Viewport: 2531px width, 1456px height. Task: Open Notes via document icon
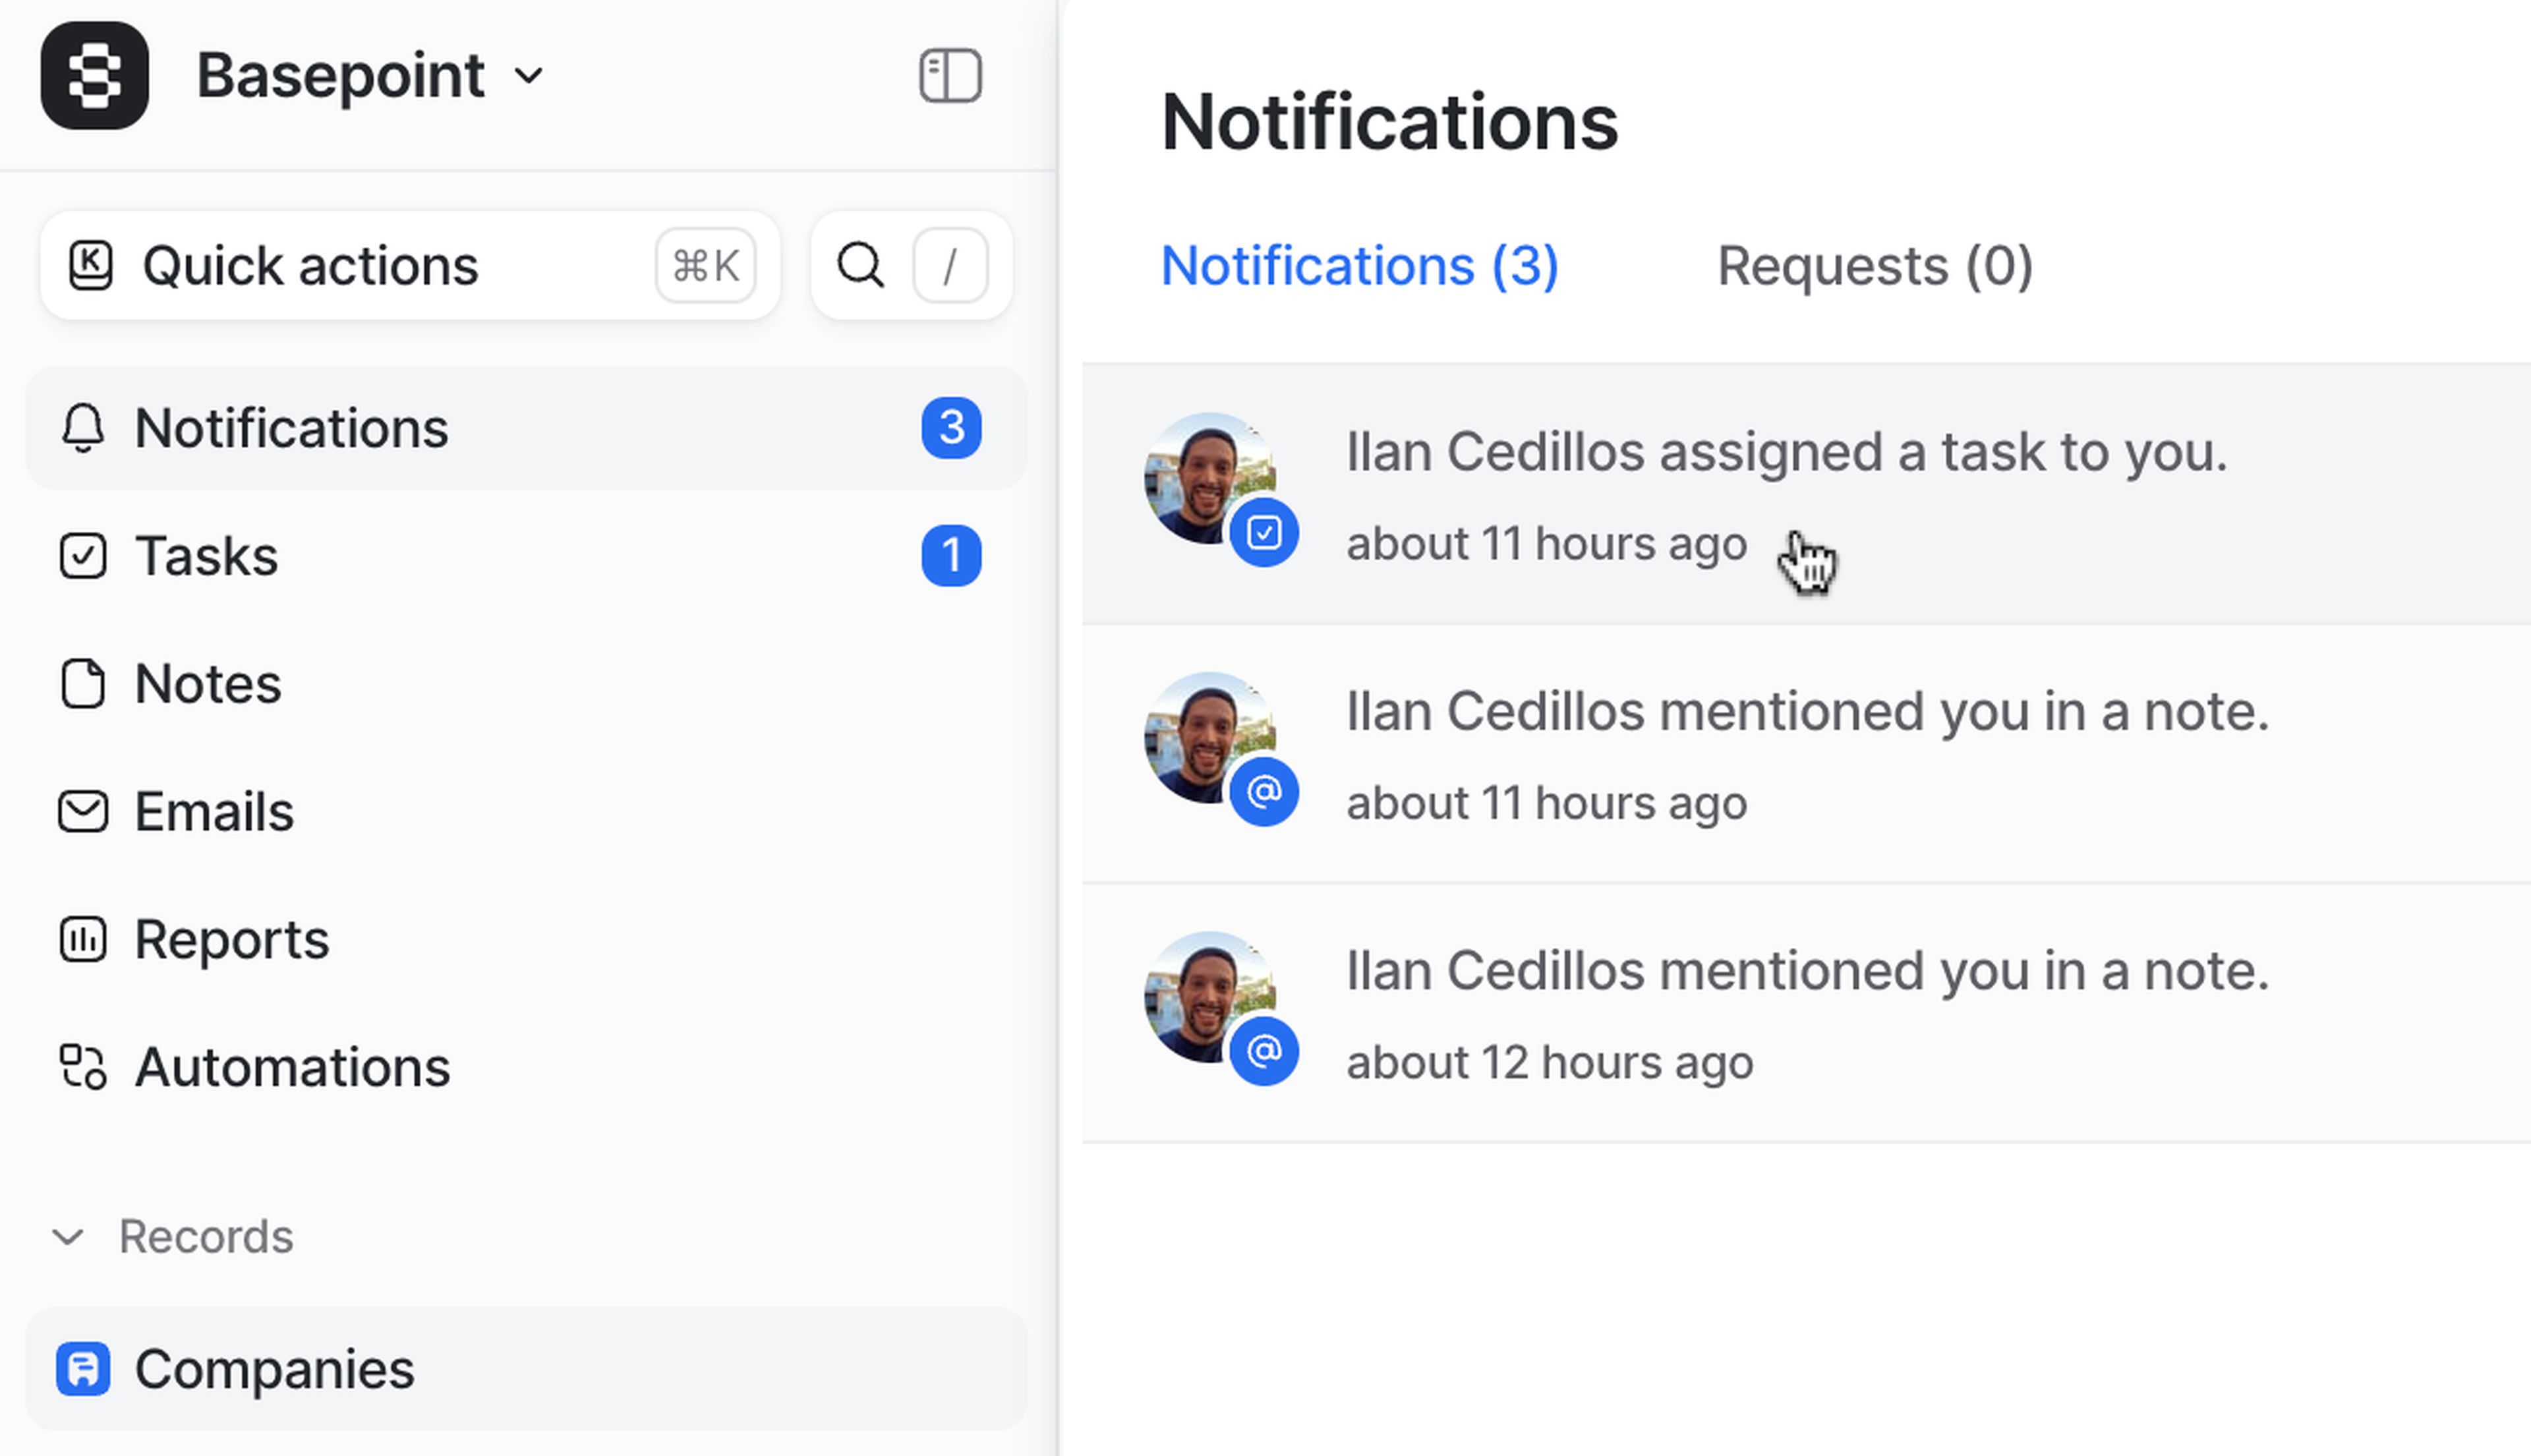(x=83, y=684)
